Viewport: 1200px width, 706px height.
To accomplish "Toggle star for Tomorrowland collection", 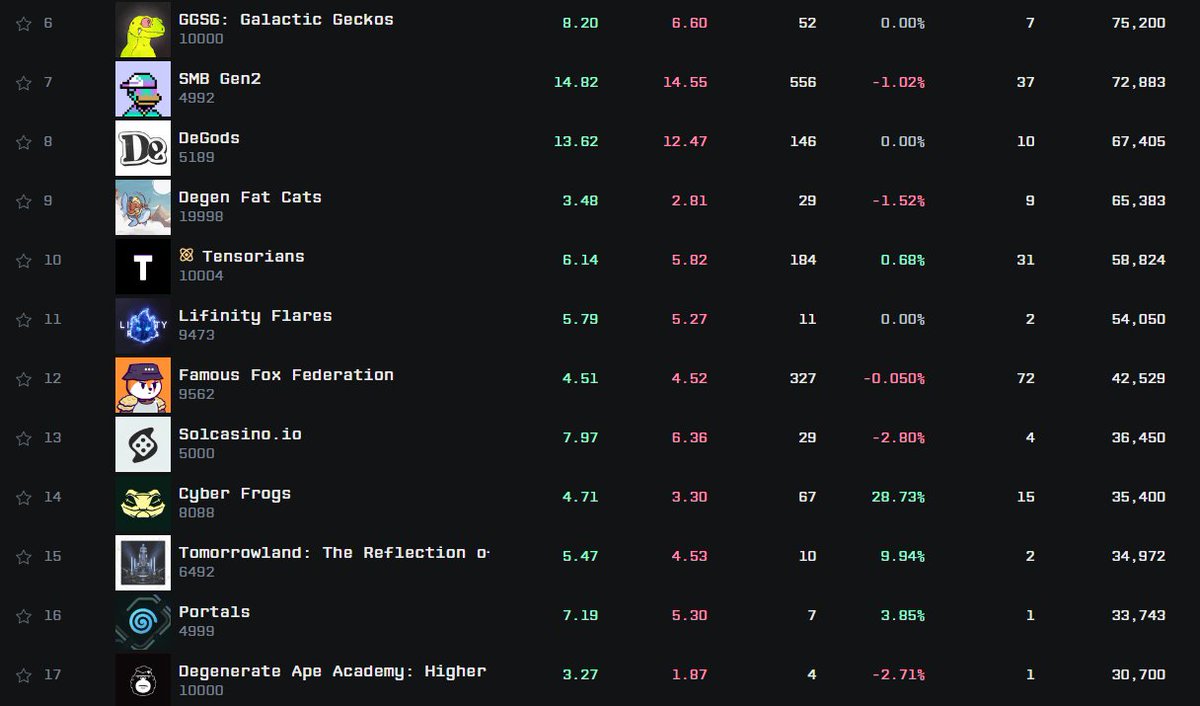I will (x=24, y=556).
